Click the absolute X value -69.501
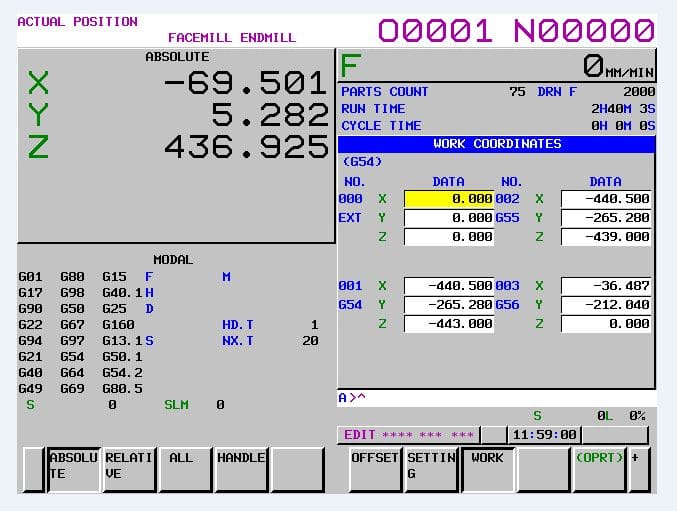677x511 pixels. [245, 83]
